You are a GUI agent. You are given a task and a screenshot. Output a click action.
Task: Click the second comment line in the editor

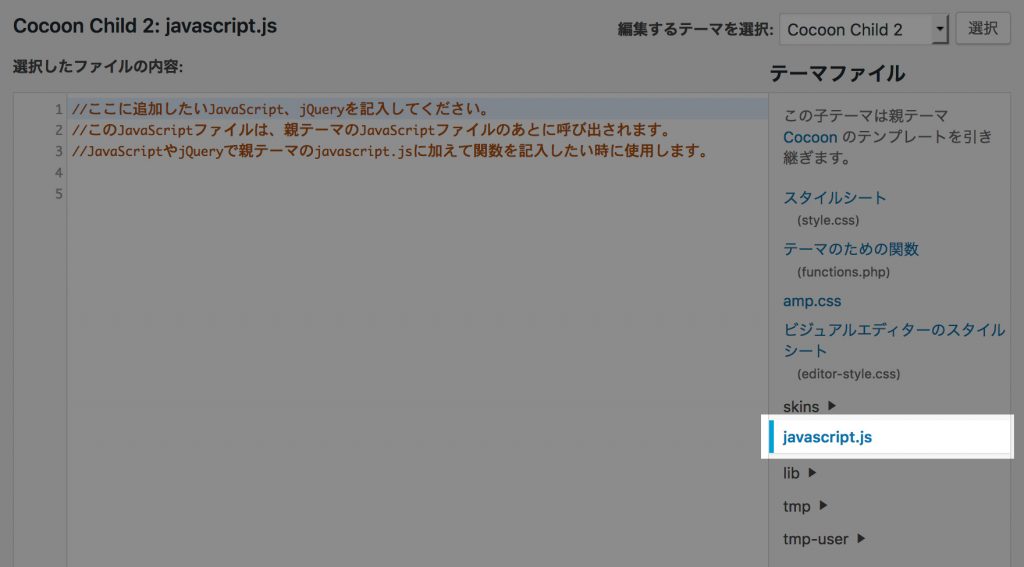point(370,131)
